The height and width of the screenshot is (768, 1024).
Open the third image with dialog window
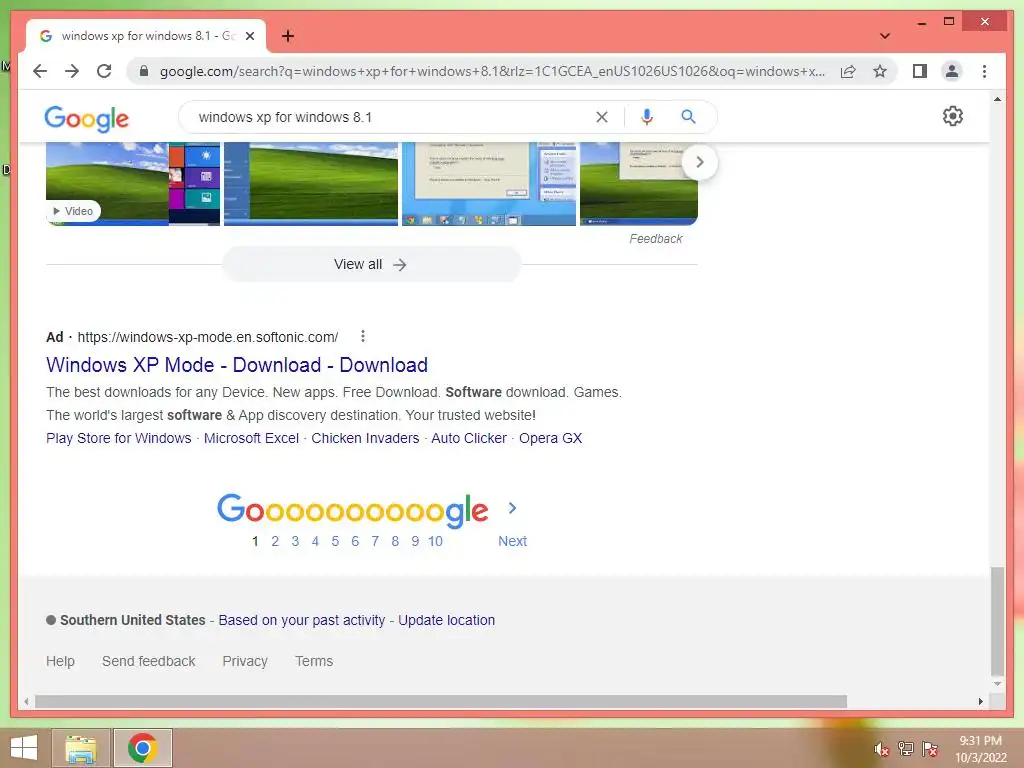pyautogui.click(x=488, y=184)
